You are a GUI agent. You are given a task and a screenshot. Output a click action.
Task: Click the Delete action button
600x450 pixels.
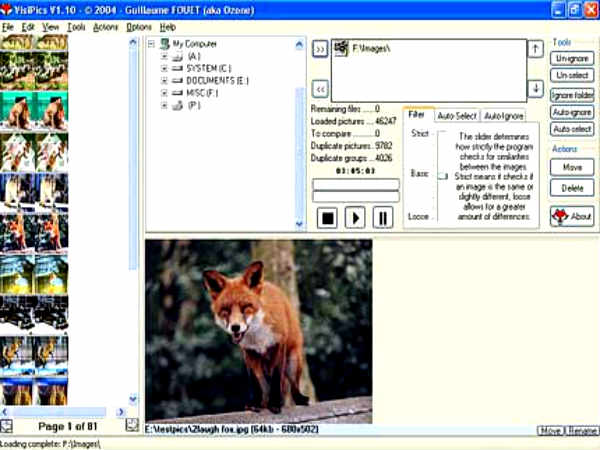[x=572, y=187]
